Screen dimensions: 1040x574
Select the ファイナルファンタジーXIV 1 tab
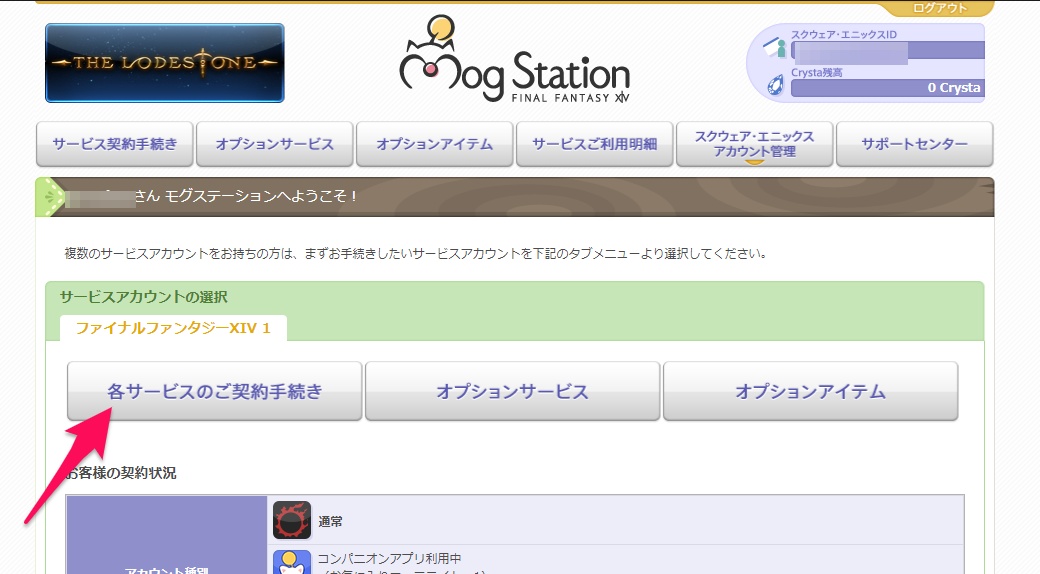click(x=173, y=328)
